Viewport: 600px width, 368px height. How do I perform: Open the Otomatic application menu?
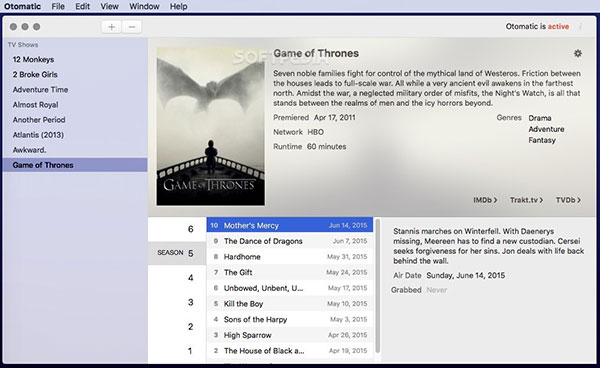(x=22, y=7)
